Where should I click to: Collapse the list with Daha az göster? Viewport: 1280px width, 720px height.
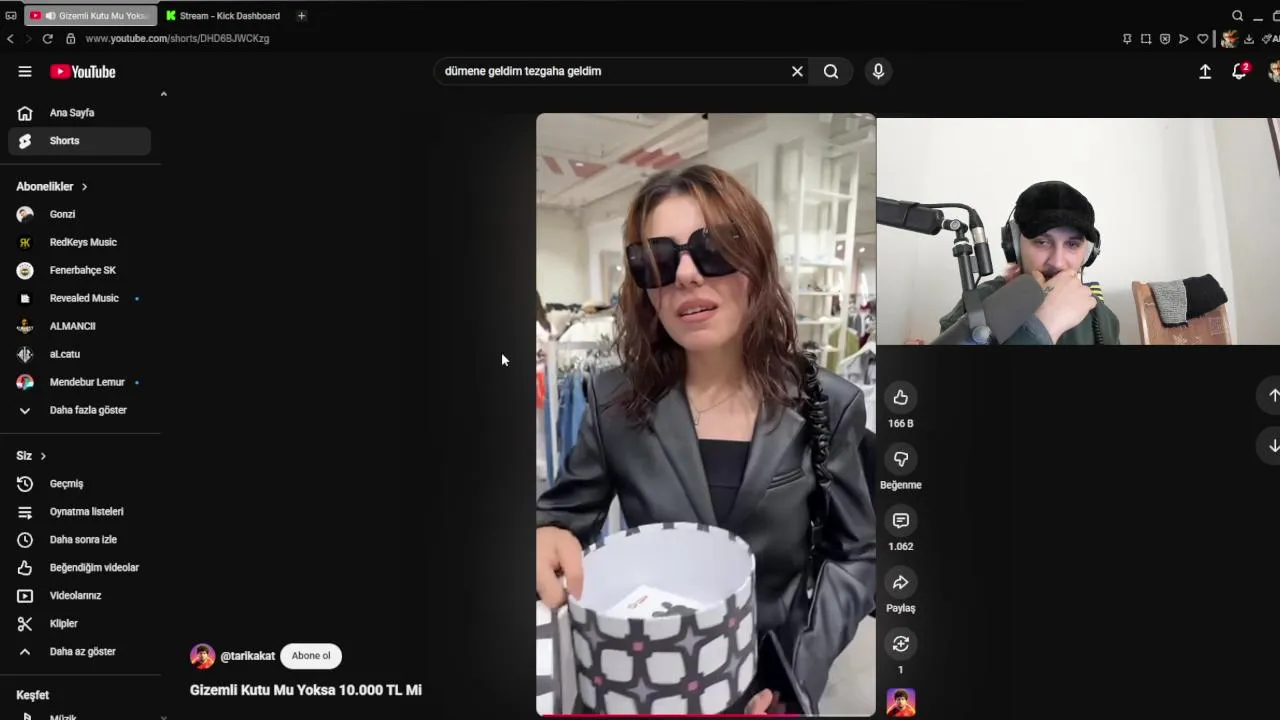pos(80,652)
